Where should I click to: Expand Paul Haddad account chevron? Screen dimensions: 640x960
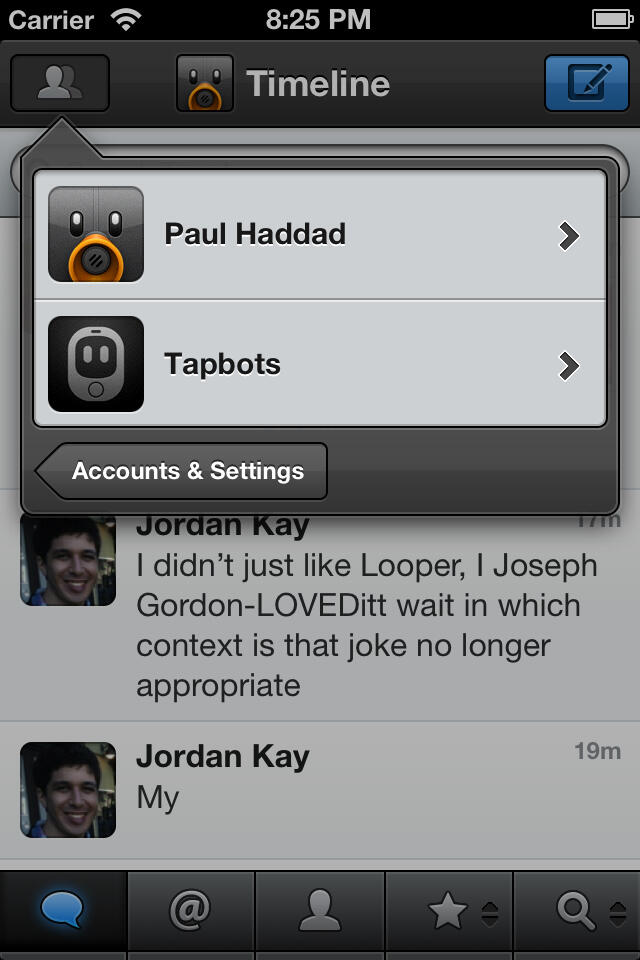(569, 236)
